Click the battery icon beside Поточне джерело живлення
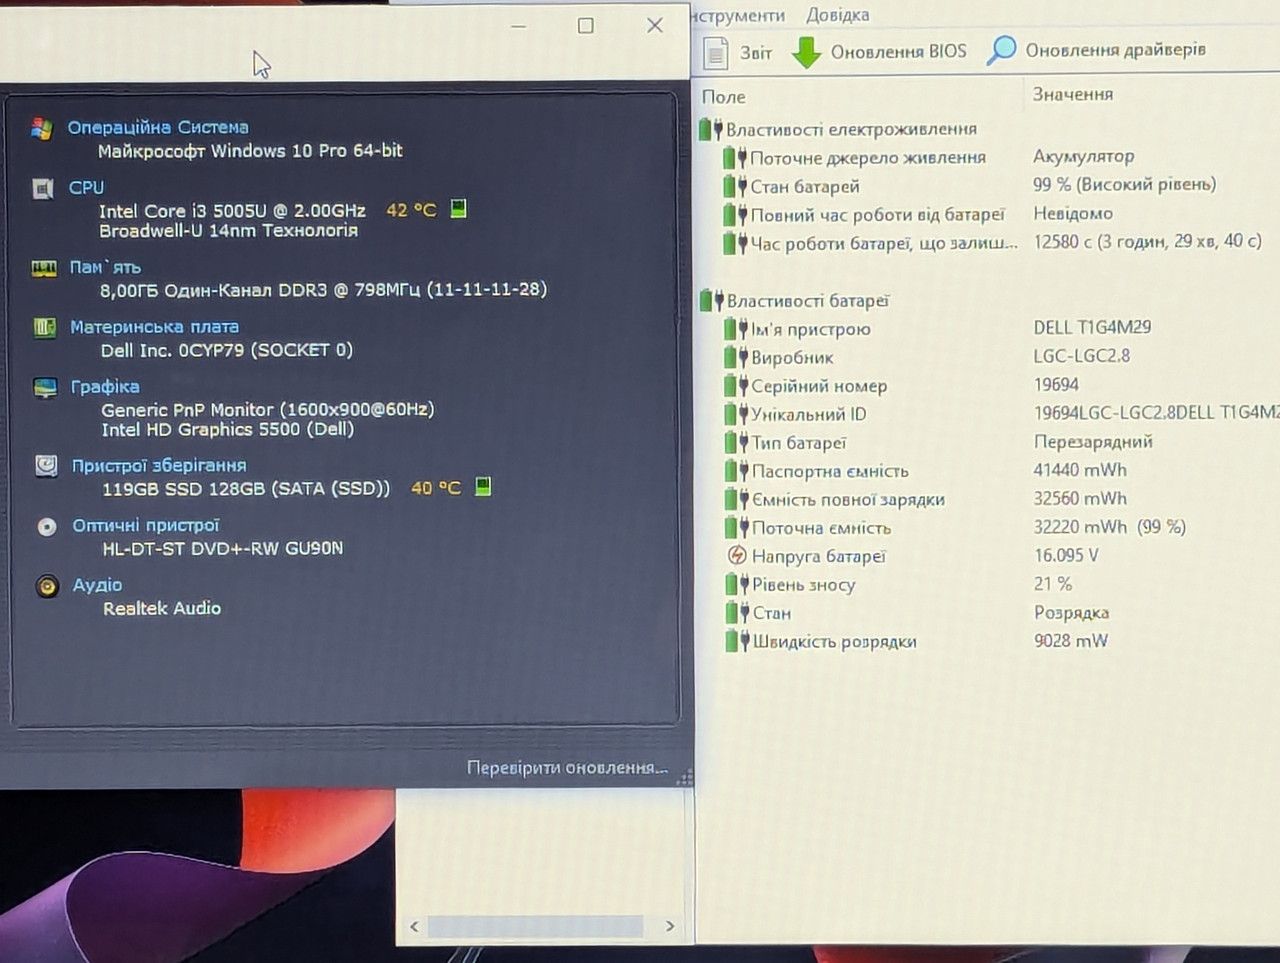 [x=736, y=157]
